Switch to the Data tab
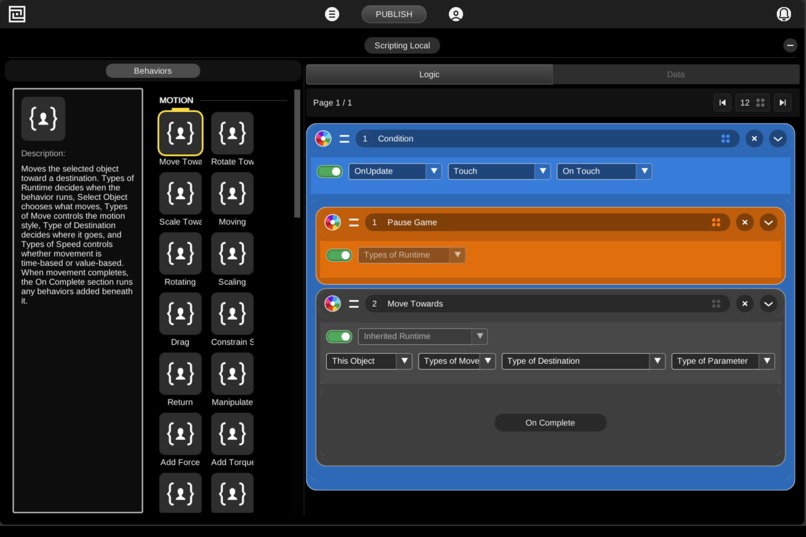Screen dimensions: 806x537 click(x=675, y=75)
